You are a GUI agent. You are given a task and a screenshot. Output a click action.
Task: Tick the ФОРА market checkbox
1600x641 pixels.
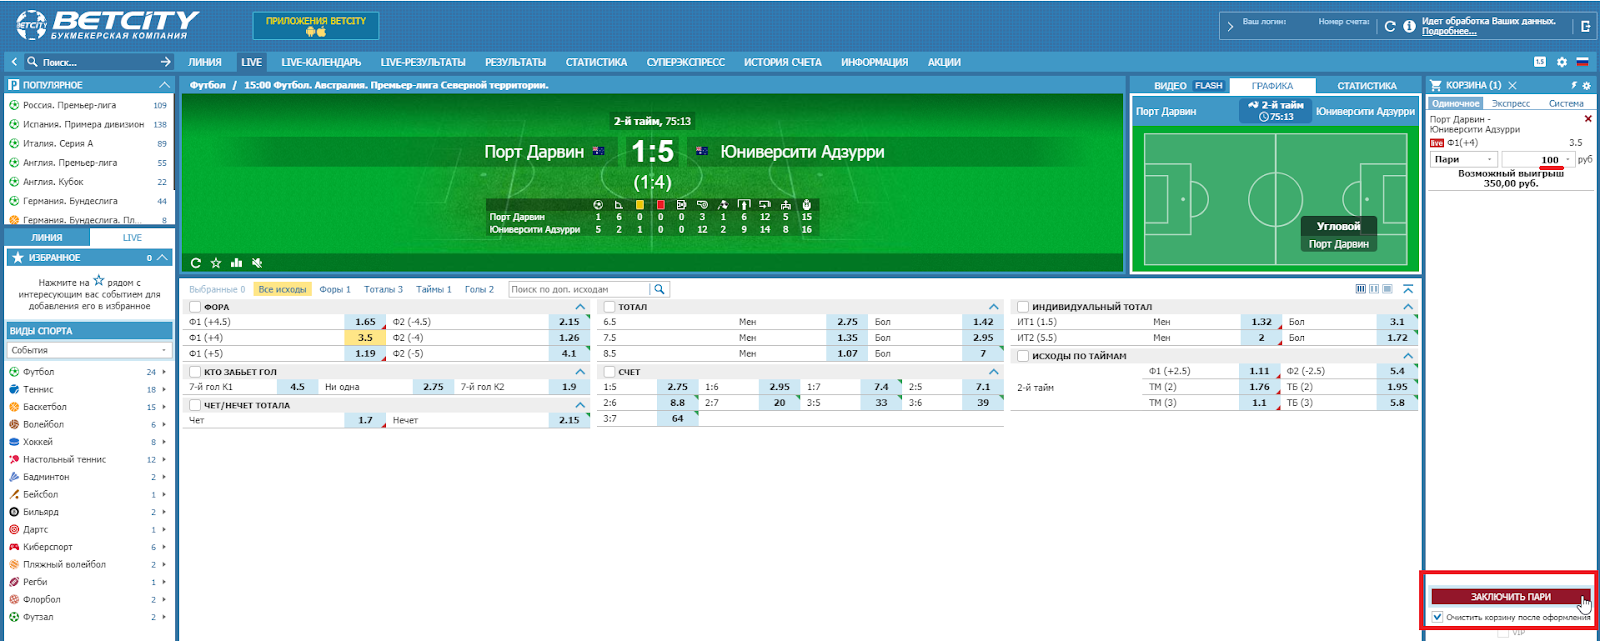[x=195, y=307]
